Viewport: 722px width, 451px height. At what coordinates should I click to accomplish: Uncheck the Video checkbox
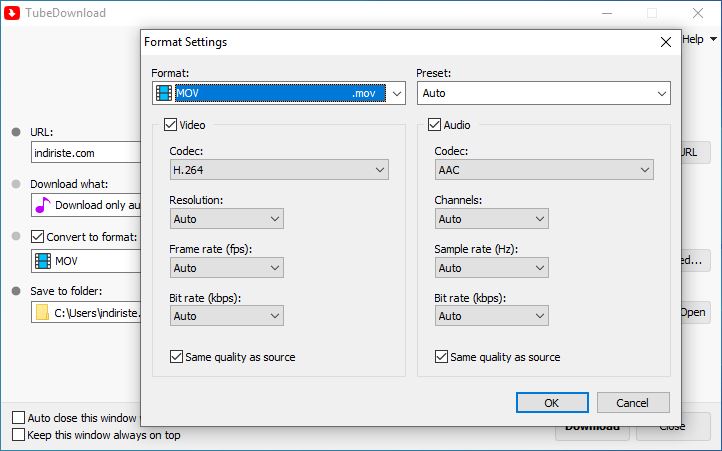click(170, 125)
